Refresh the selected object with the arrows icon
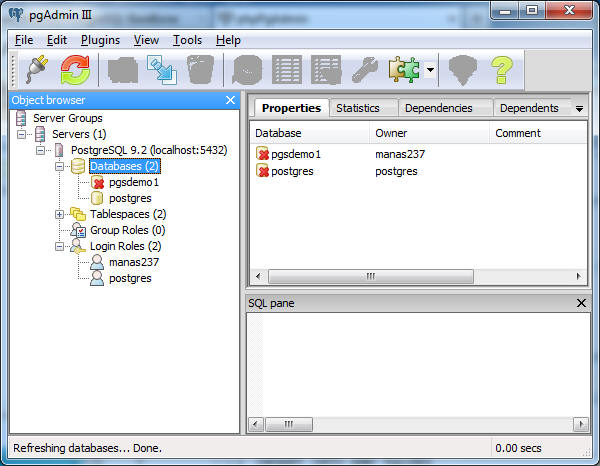The height and width of the screenshot is (466, 600). [x=75, y=69]
